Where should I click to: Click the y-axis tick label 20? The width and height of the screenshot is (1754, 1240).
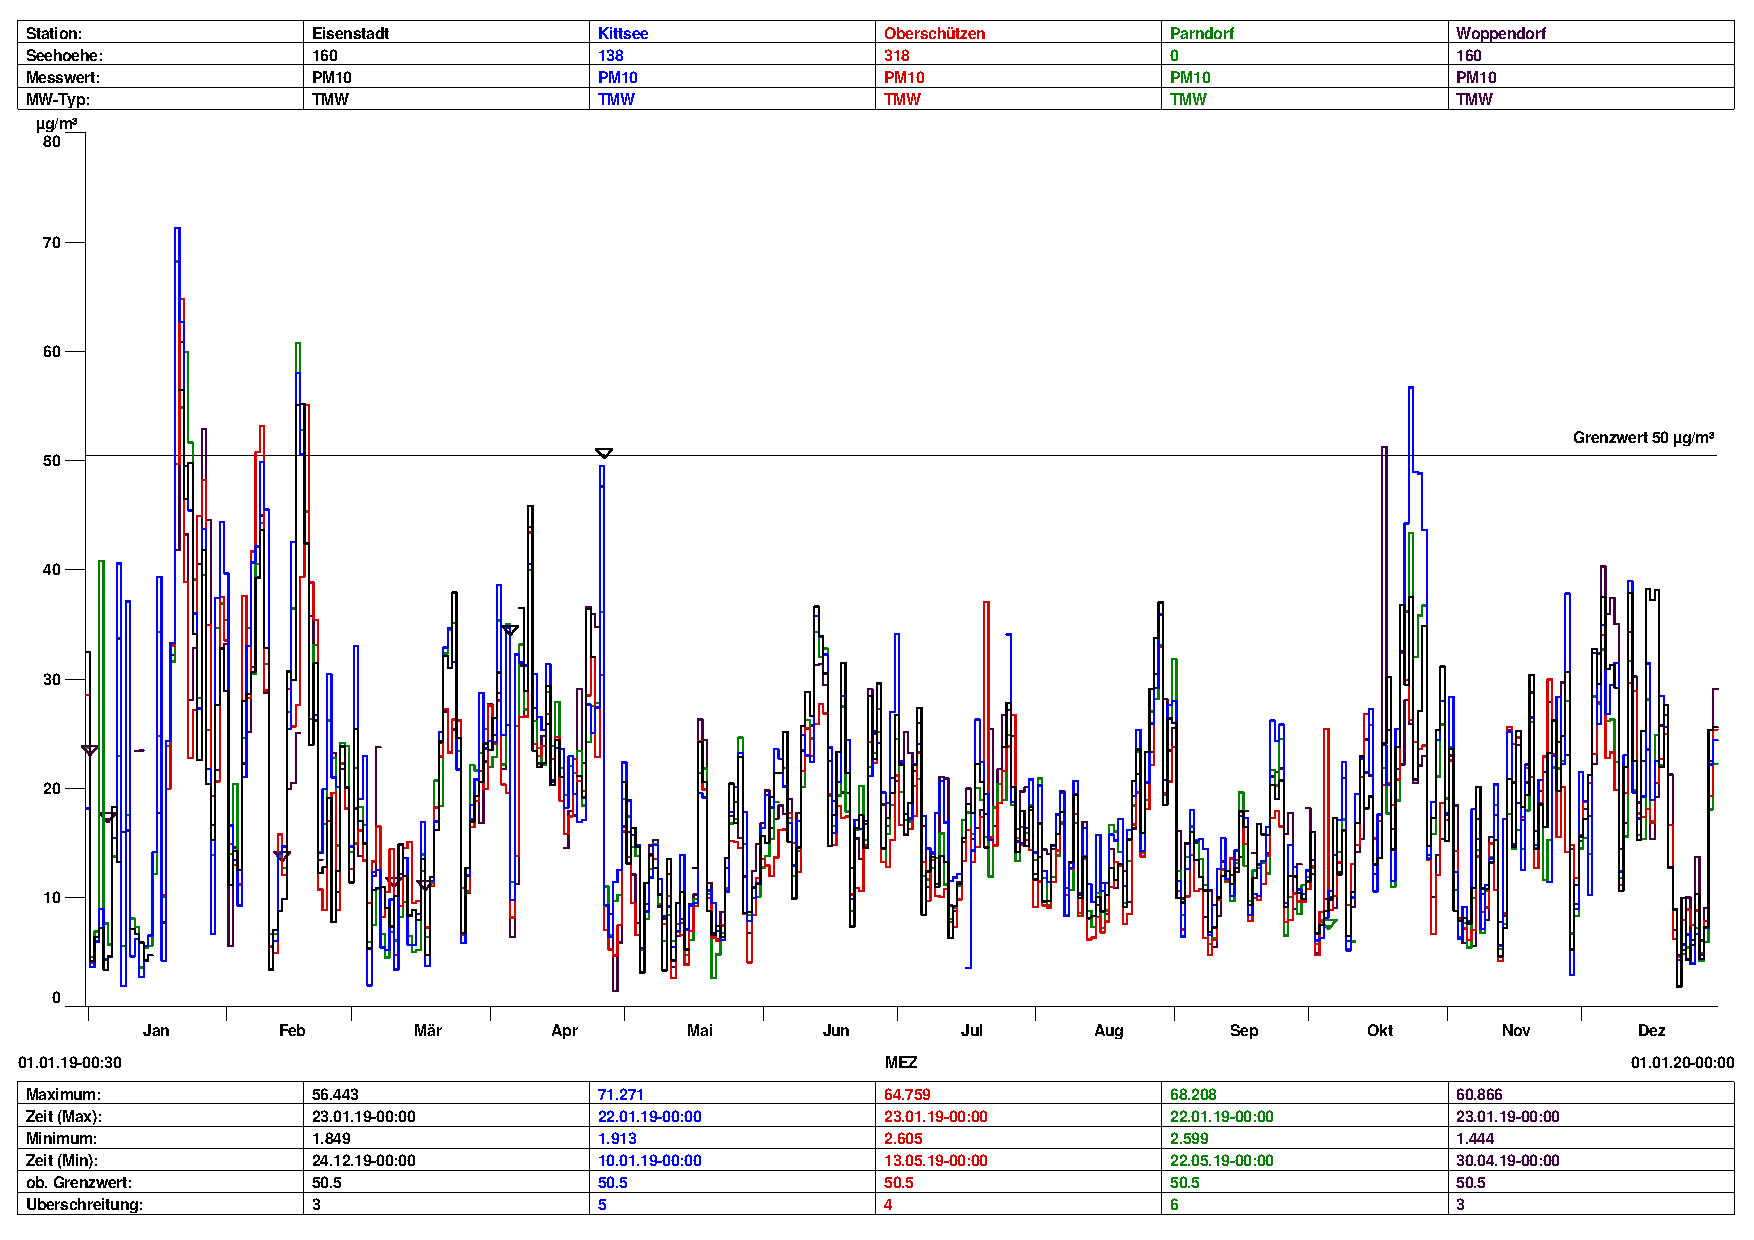click(52, 788)
